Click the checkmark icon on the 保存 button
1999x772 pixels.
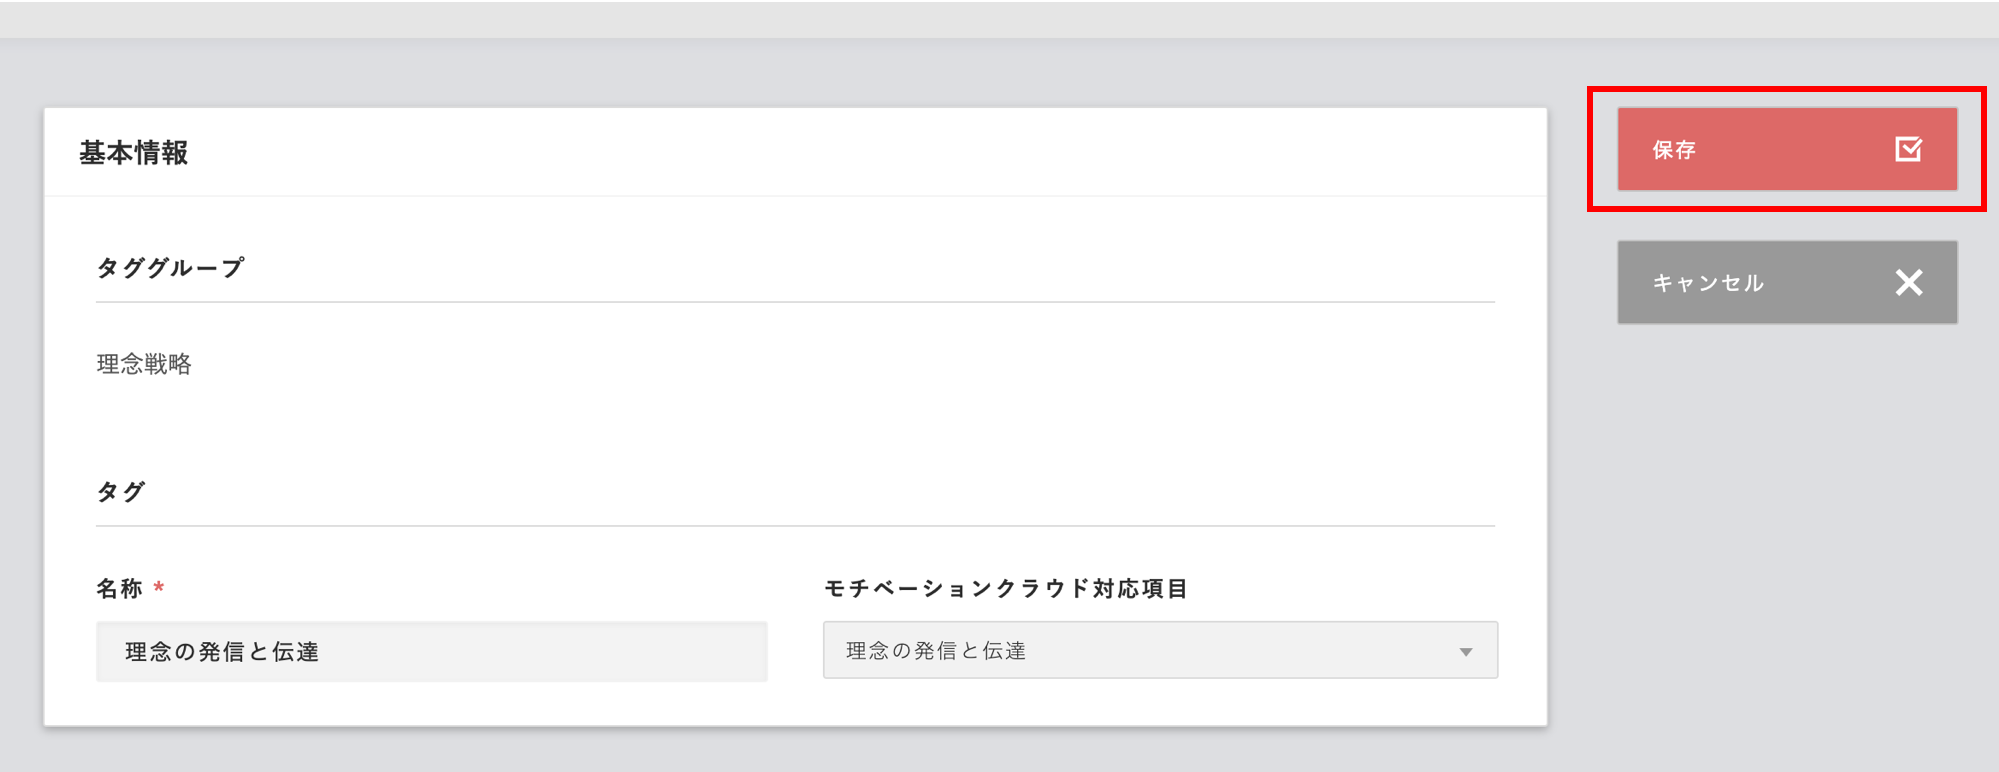coord(1908,149)
